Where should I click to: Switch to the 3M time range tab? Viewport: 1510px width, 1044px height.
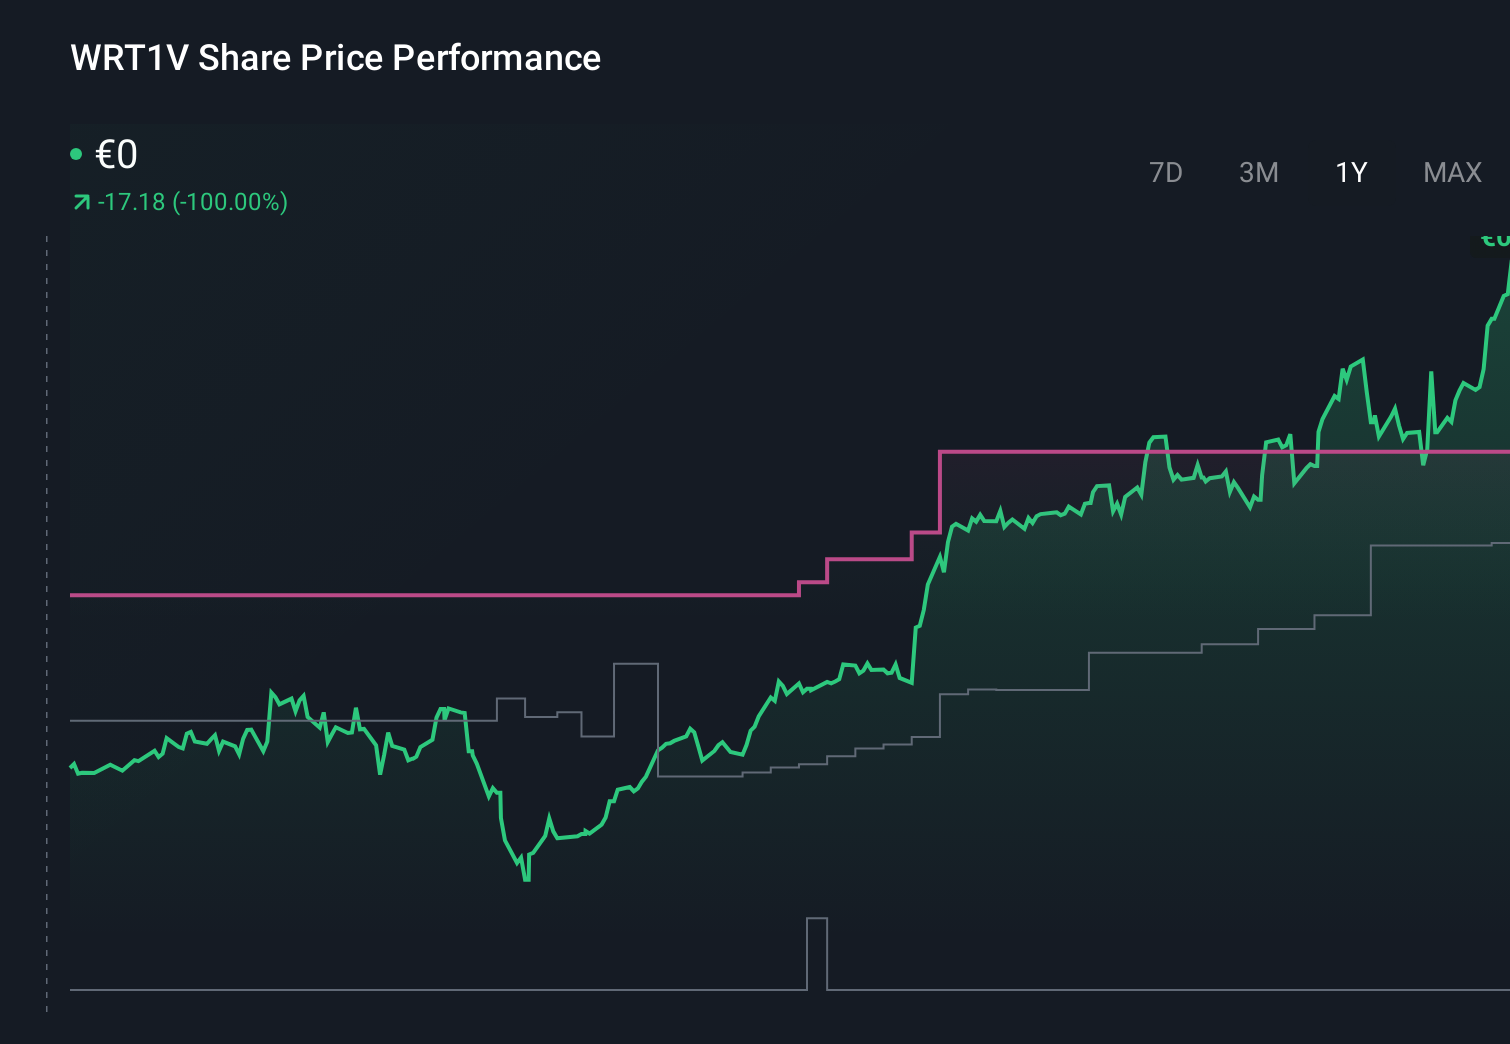[1259, 172]
